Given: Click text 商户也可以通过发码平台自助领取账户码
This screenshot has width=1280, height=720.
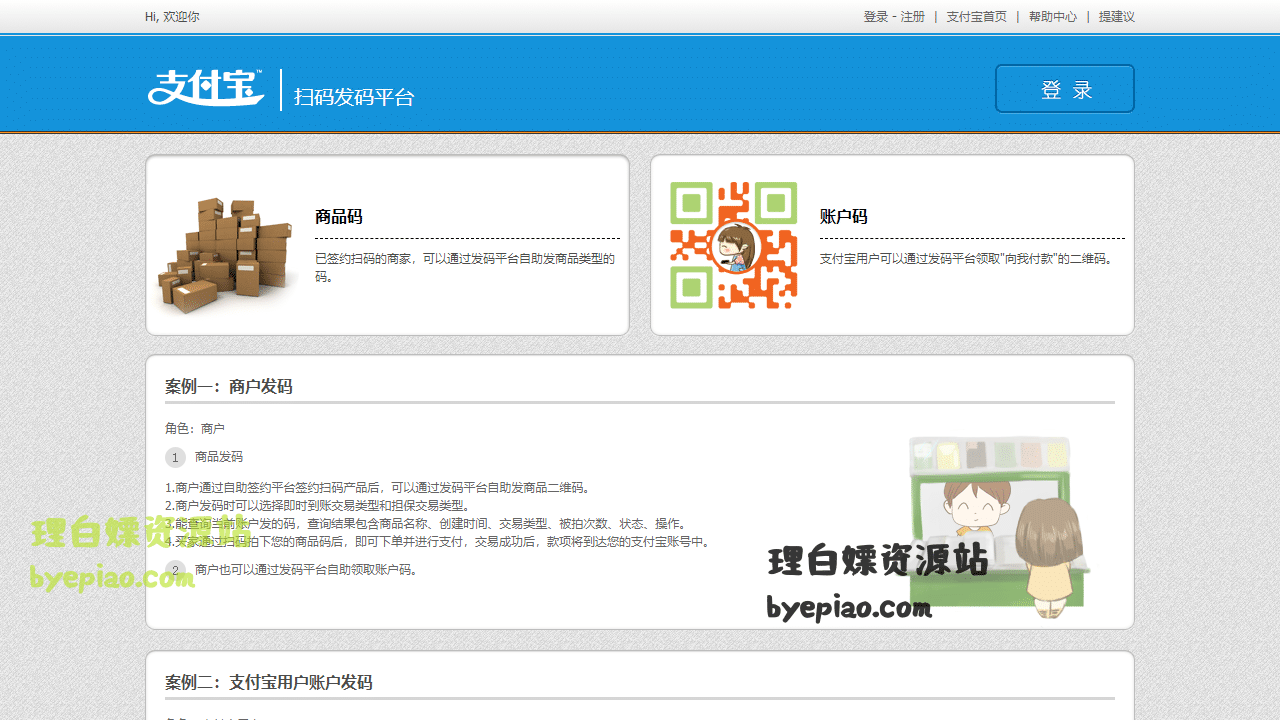Looking at the screenshot, I should (x=306, y=570).
